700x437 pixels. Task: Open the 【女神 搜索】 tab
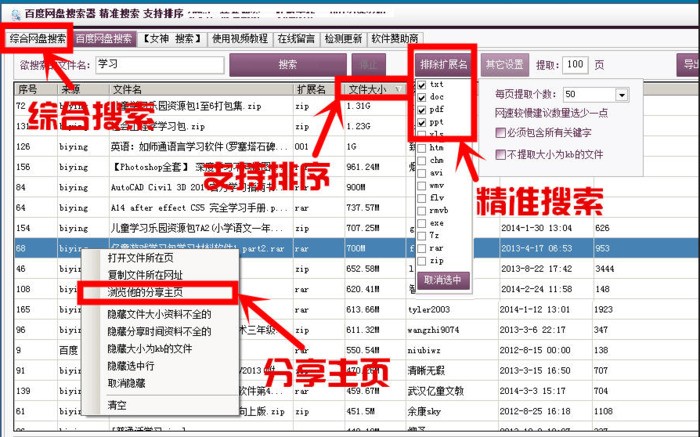pos(171,39)
